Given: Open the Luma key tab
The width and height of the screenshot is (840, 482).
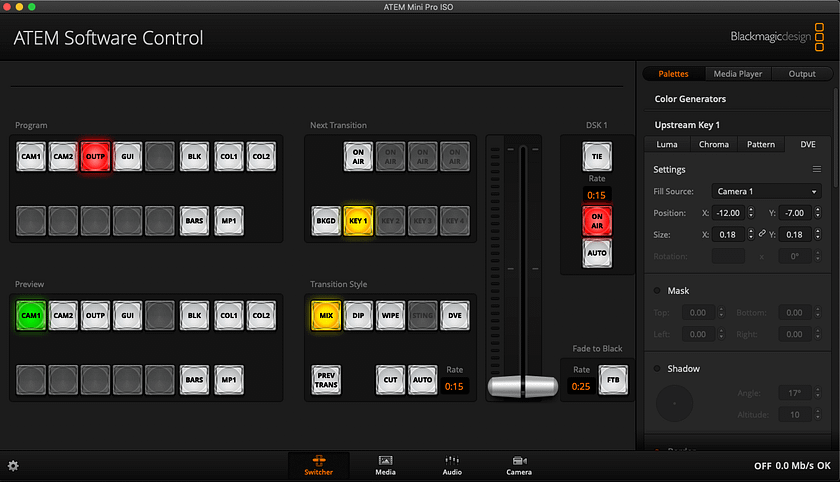Looking at the screenshot, I should [x=667, y=144].
